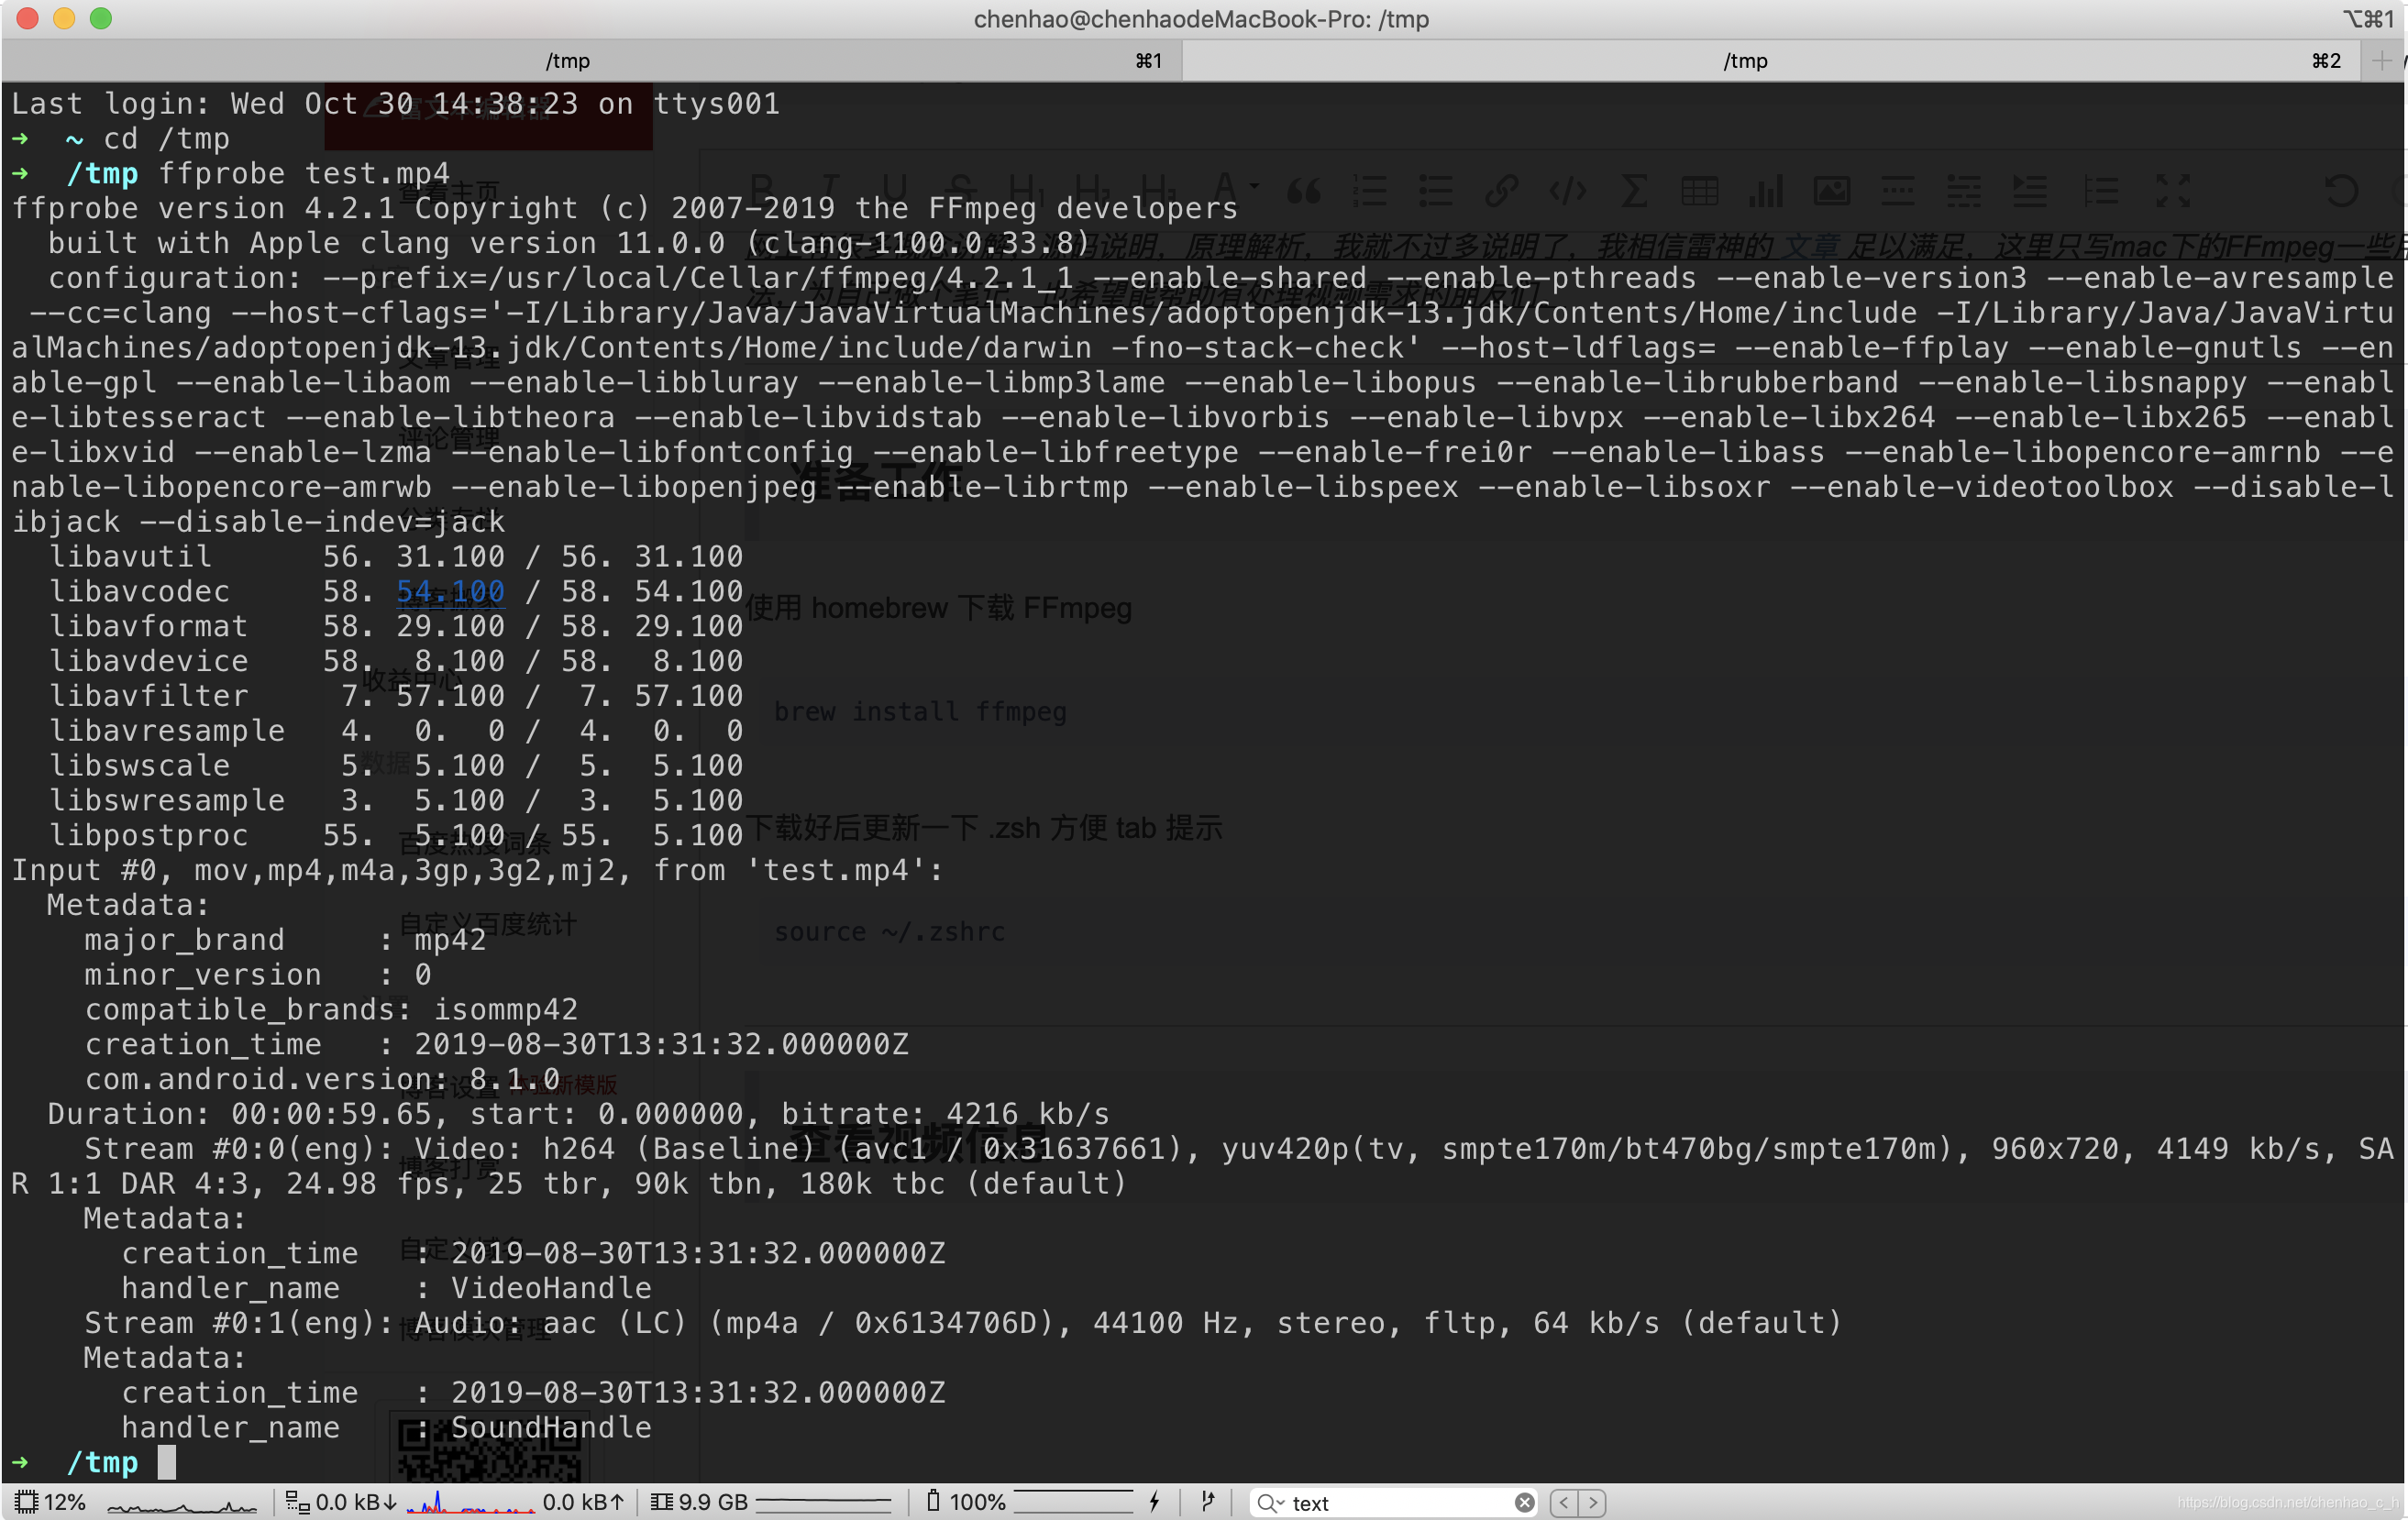Click the battery level graph line
Viewport: 2408px width, 1520px height.
tap(1073, 1501)
